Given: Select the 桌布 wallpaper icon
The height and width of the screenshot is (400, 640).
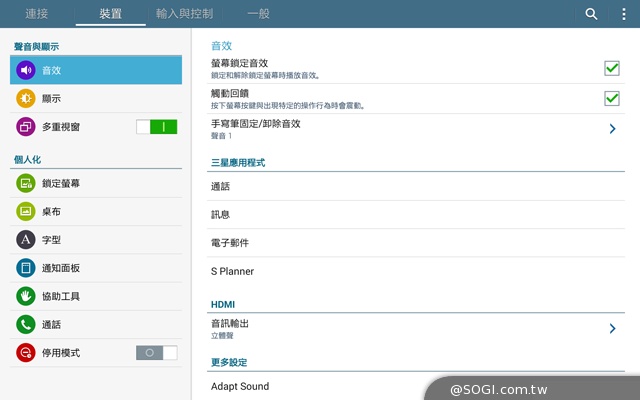Looking at the screenshot, I should 26,211.
